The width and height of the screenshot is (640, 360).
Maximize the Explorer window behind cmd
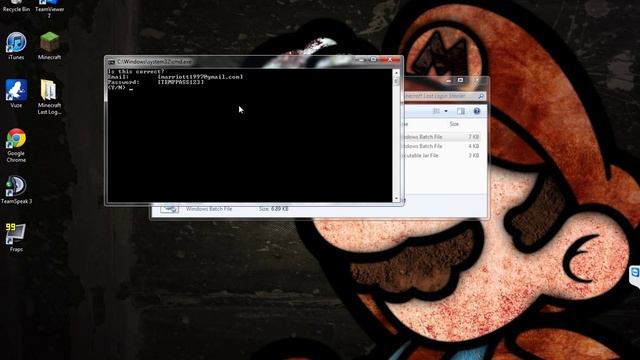[x=460, y=80]
